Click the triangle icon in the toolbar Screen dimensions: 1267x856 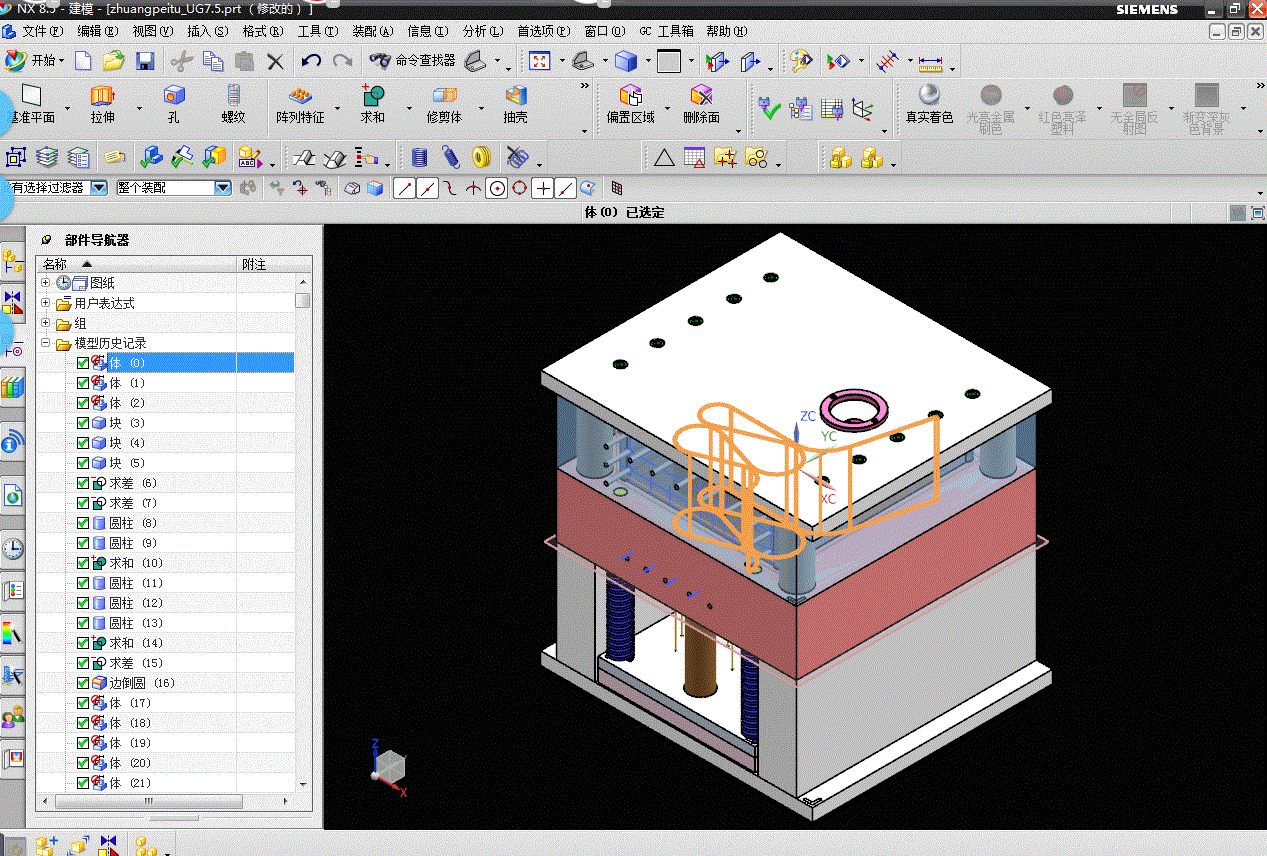(x=664, y=157)
